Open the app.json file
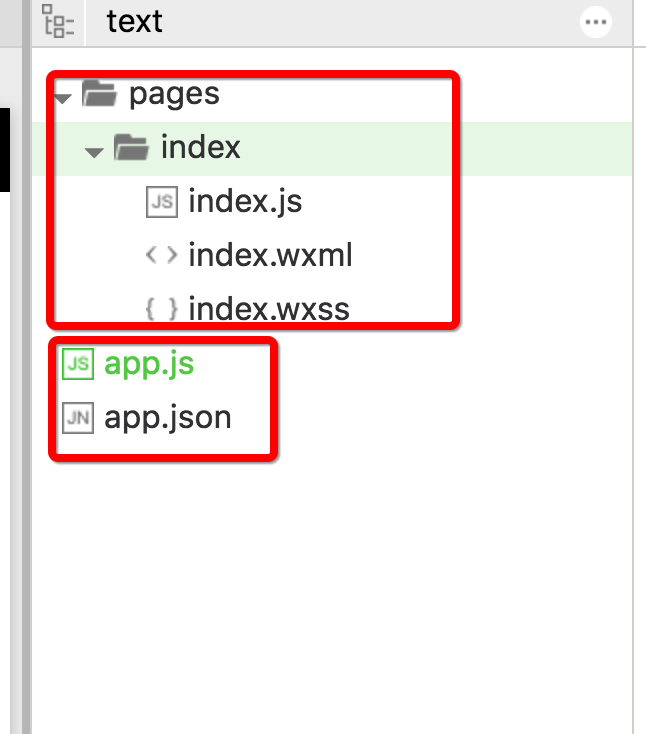 click(x=168, y=418)
